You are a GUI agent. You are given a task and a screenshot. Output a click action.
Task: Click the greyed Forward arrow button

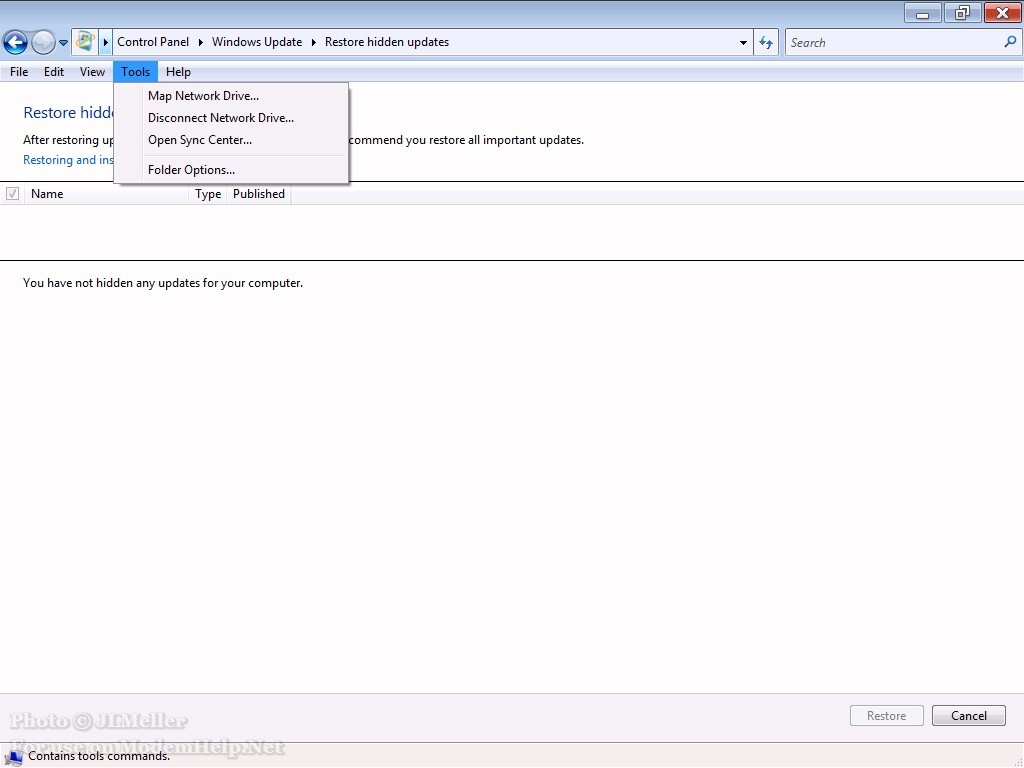click(x=43, y=43)
